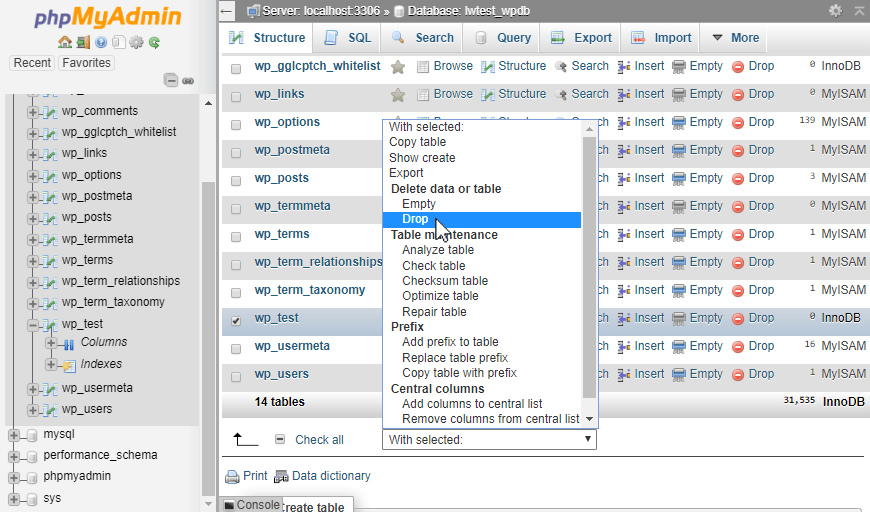
Task: Open the With selected dropdown box
Action: pos(489,440)
